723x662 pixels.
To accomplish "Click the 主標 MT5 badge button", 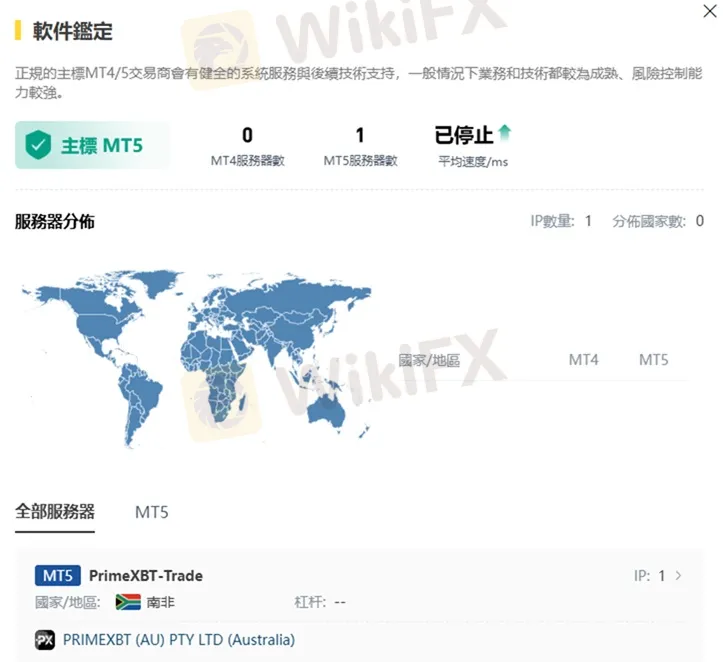I will (92, 145).
